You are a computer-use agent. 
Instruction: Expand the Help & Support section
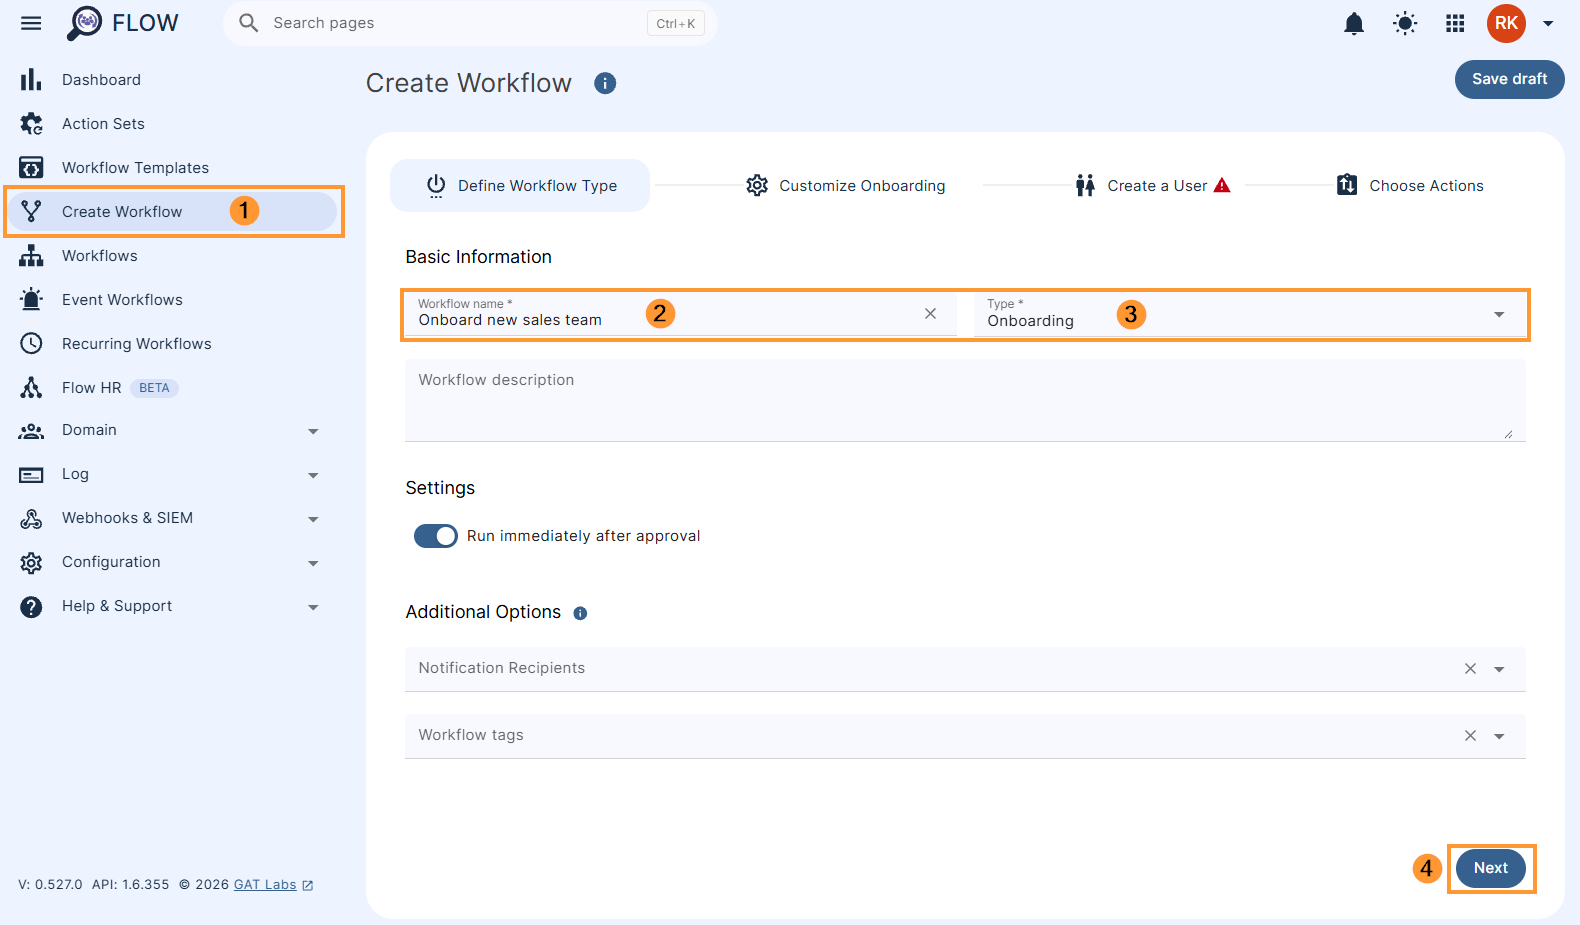pyautogui.click(x=313, y=608)
